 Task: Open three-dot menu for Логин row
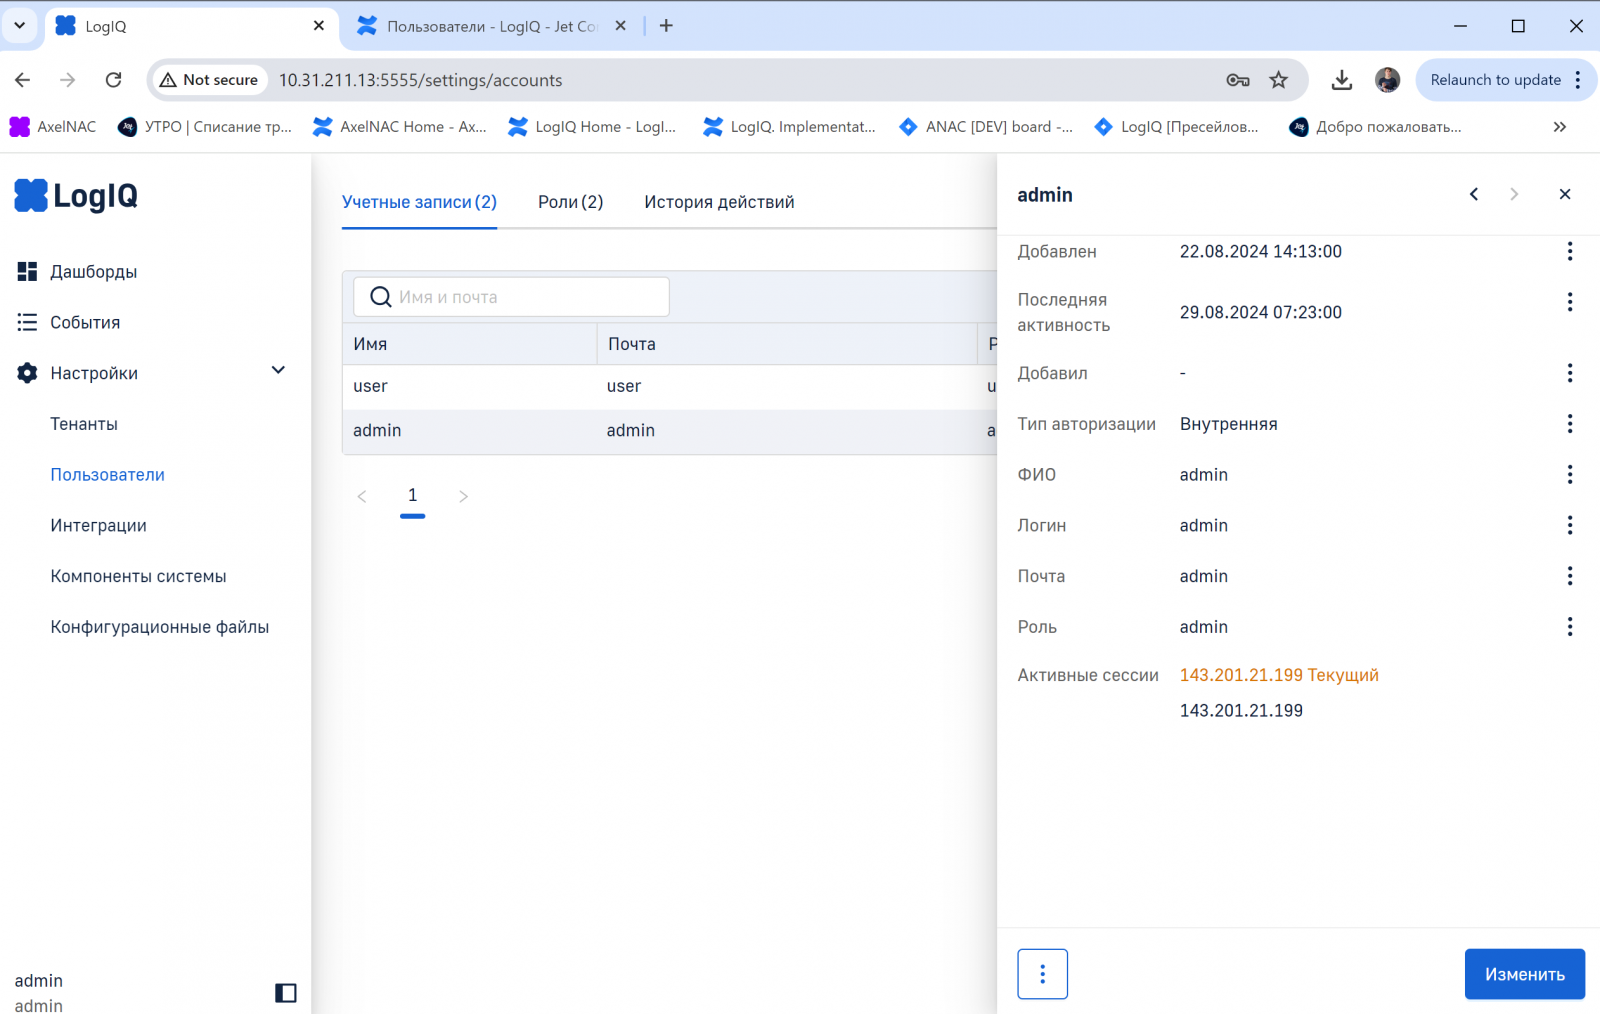(x=1569, y=525)
